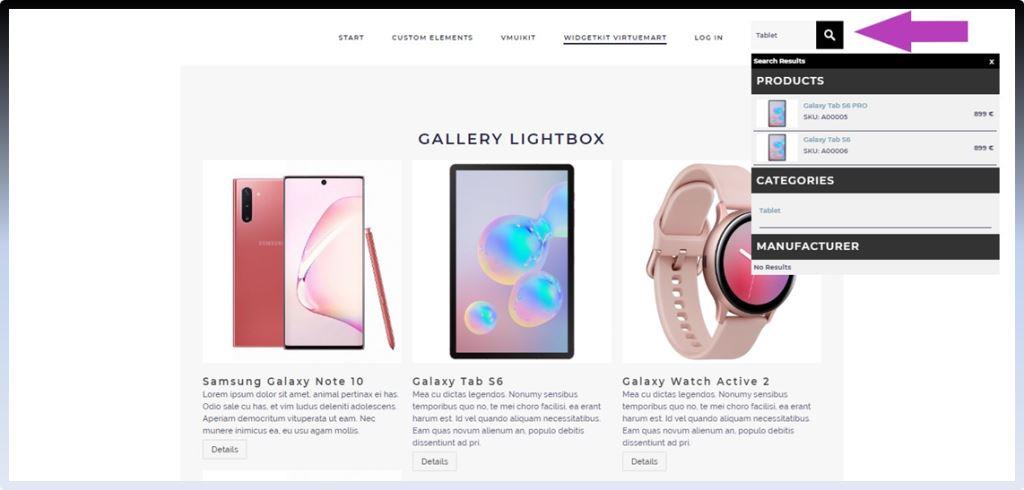The image size is (1024, 490).
Task: Focus the search field containing Tablet
Action: [x=784, y=35]
